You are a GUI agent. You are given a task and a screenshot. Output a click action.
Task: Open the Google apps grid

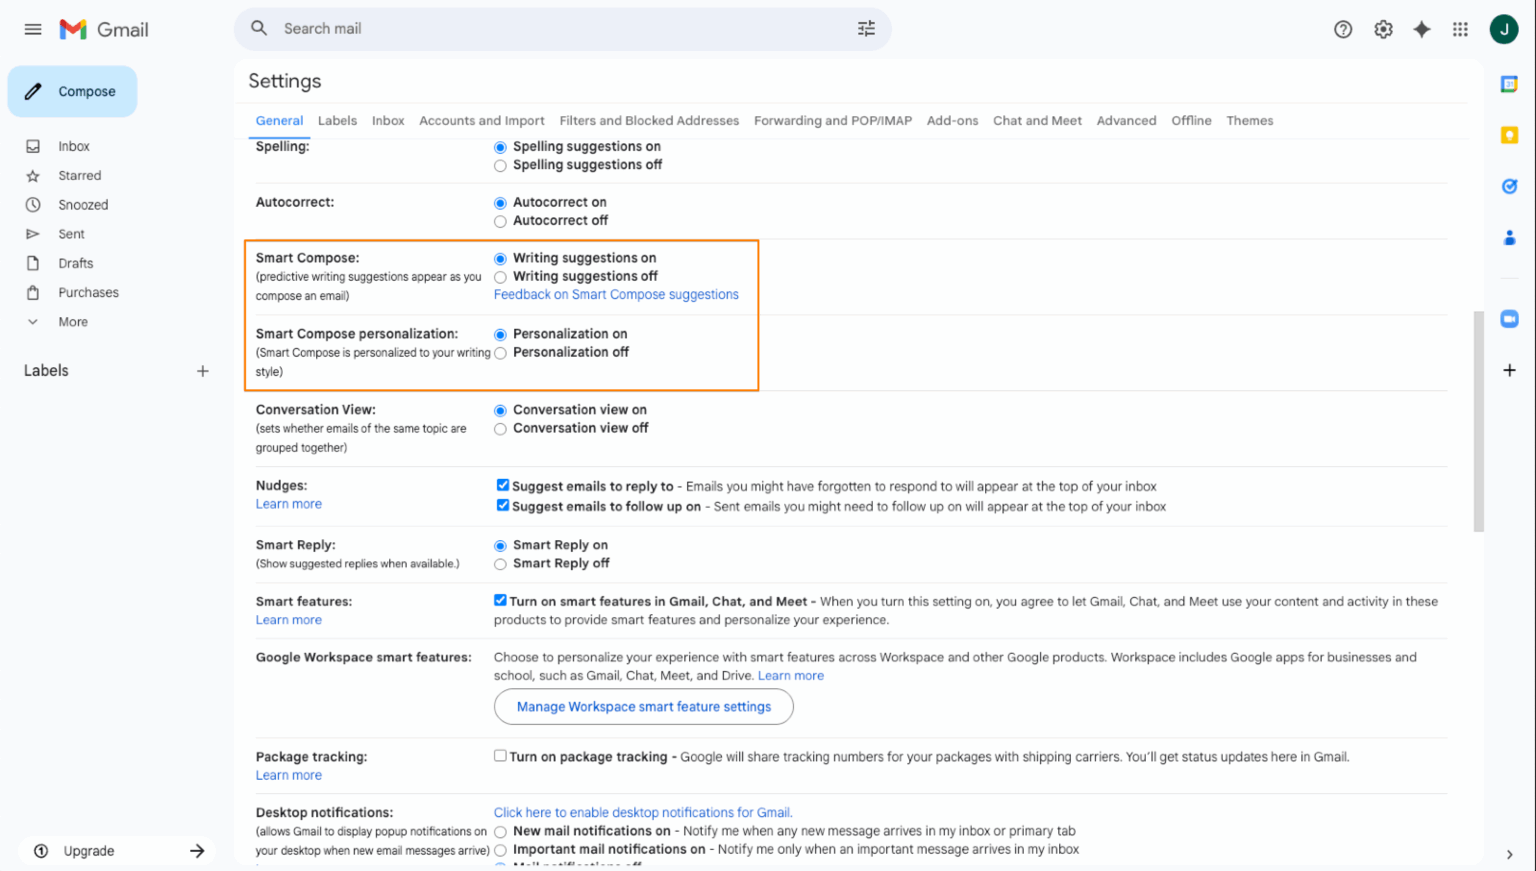[1460, 29]
